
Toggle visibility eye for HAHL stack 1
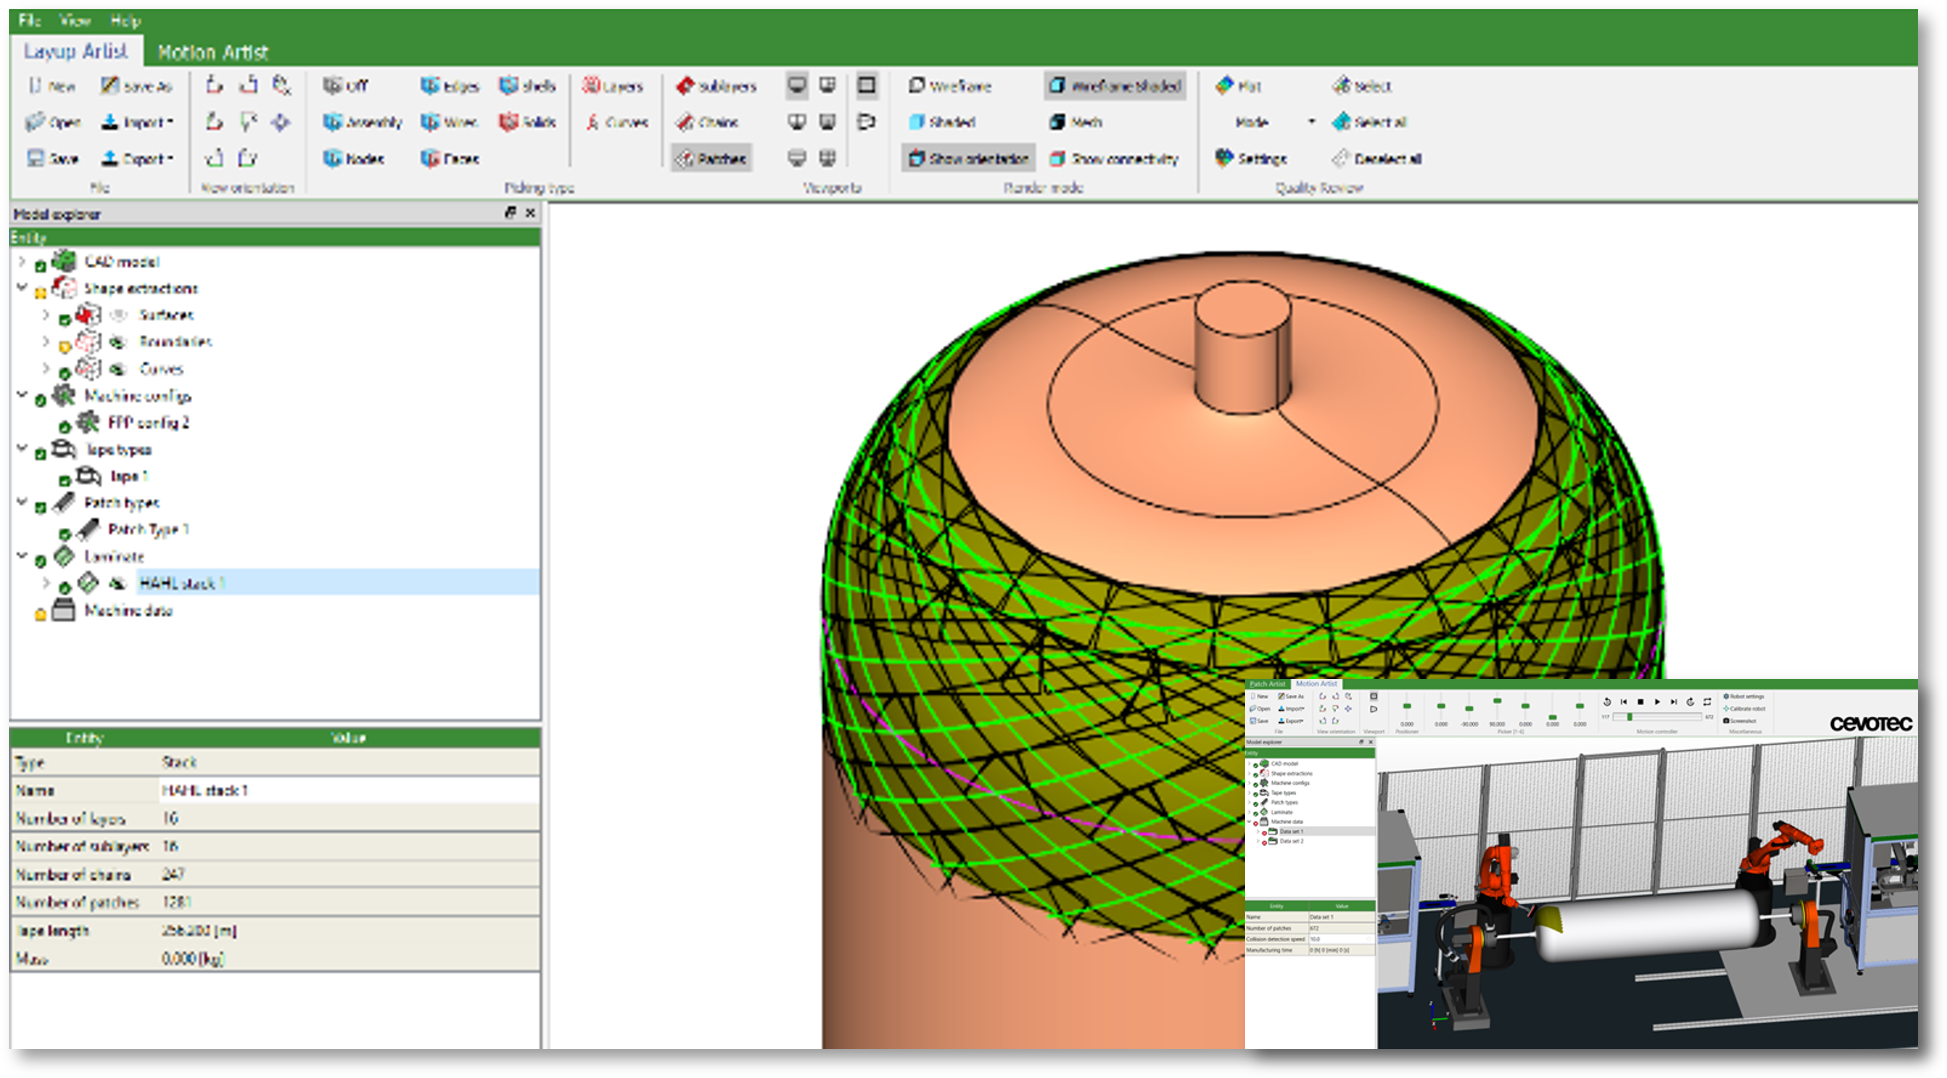coord(118,583)
